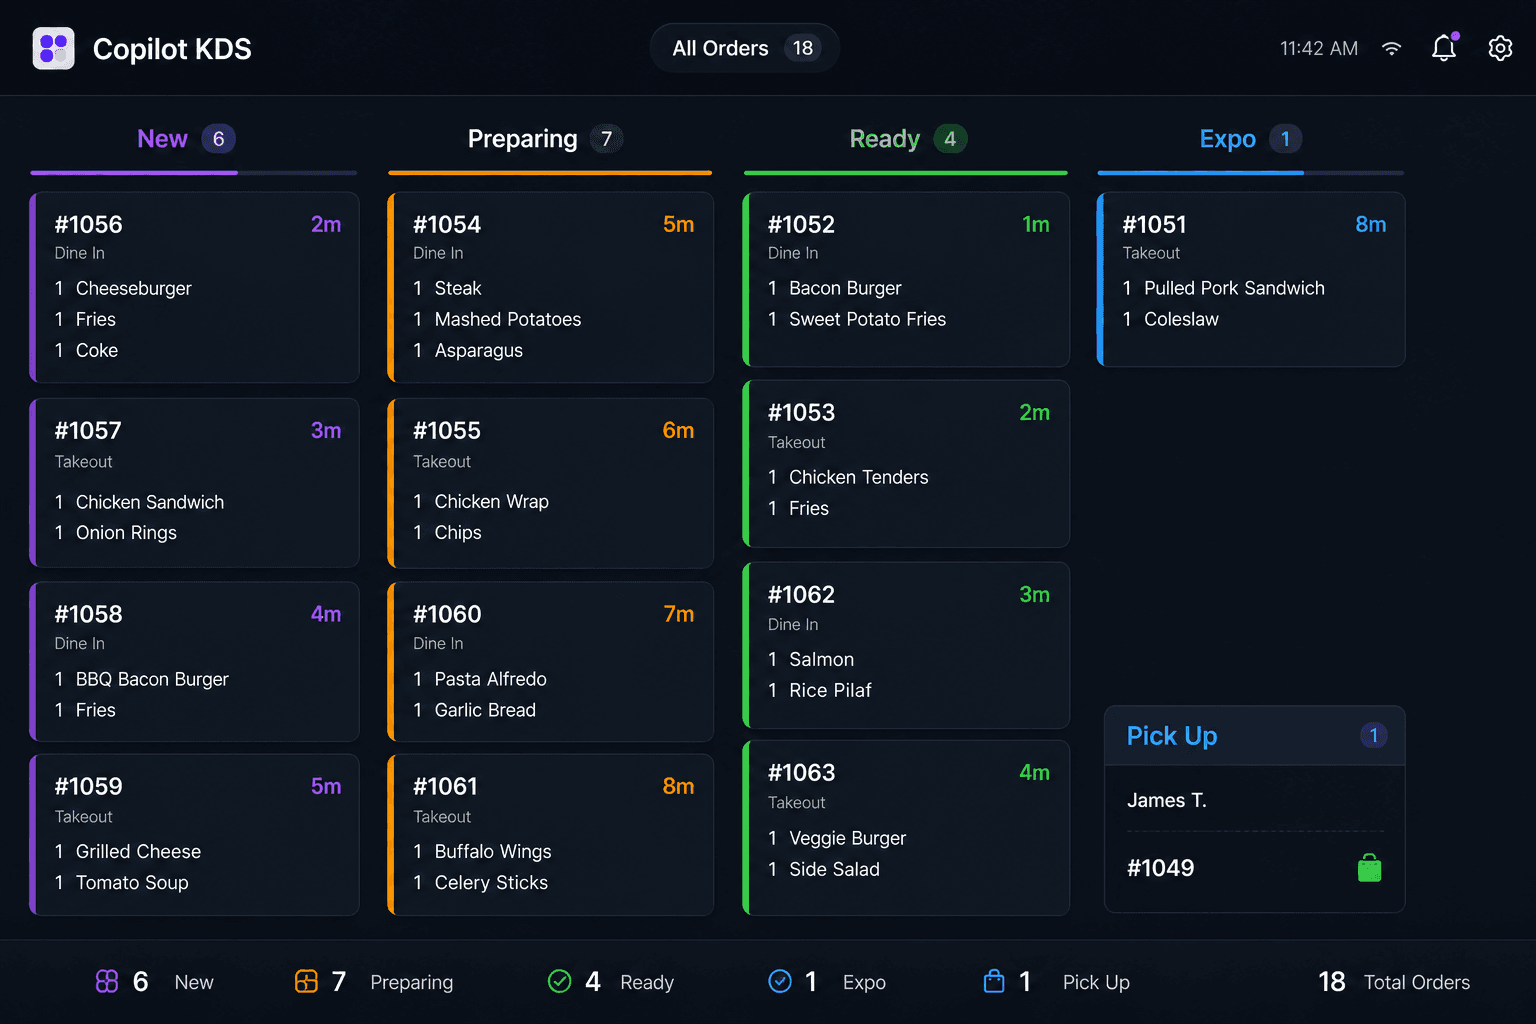Click the Expo check icon in the footer
This screenshot has width=1536, height=1024.
[x=780, y=982]
